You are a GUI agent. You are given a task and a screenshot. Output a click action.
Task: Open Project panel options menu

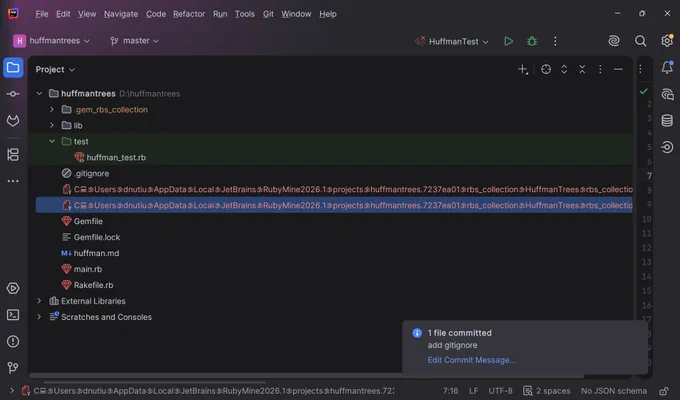(x=600, y=69)
